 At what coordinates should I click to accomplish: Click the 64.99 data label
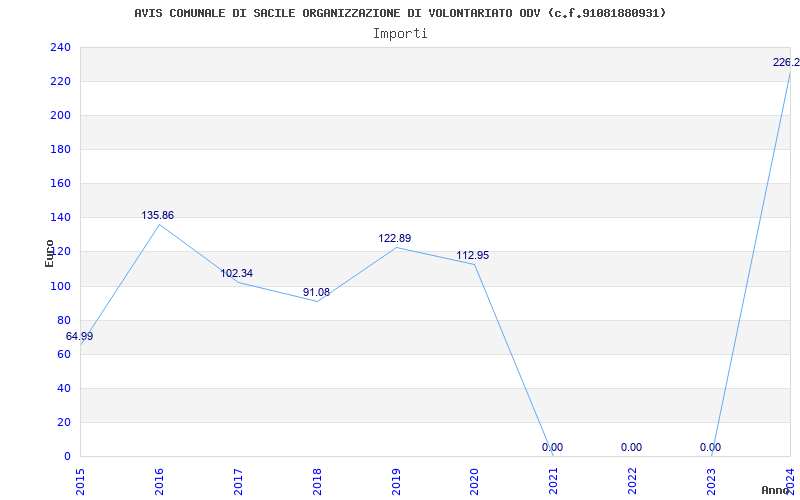[x=80, y=337]
